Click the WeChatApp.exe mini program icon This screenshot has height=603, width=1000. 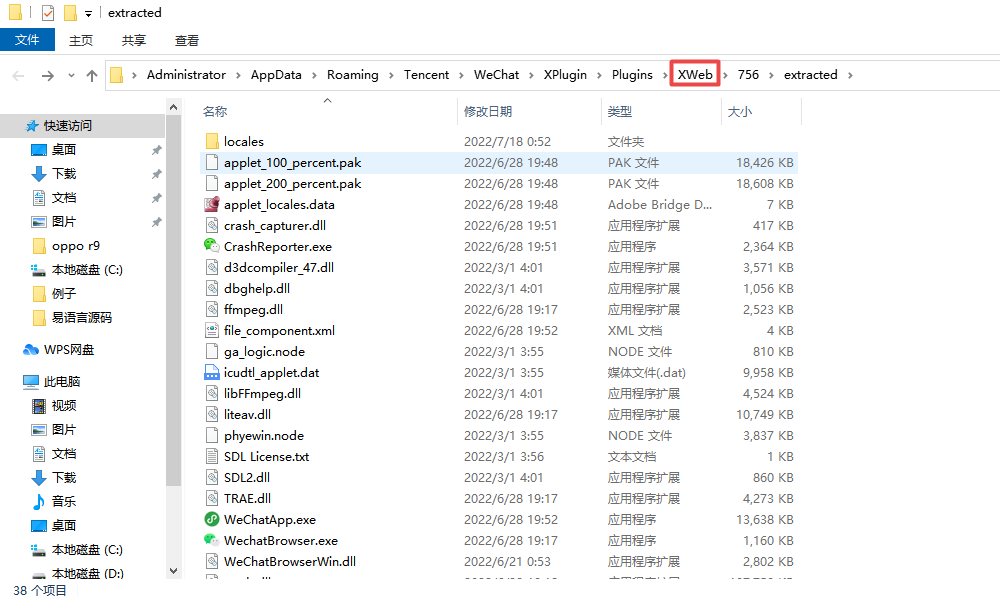tap(212, 519)
